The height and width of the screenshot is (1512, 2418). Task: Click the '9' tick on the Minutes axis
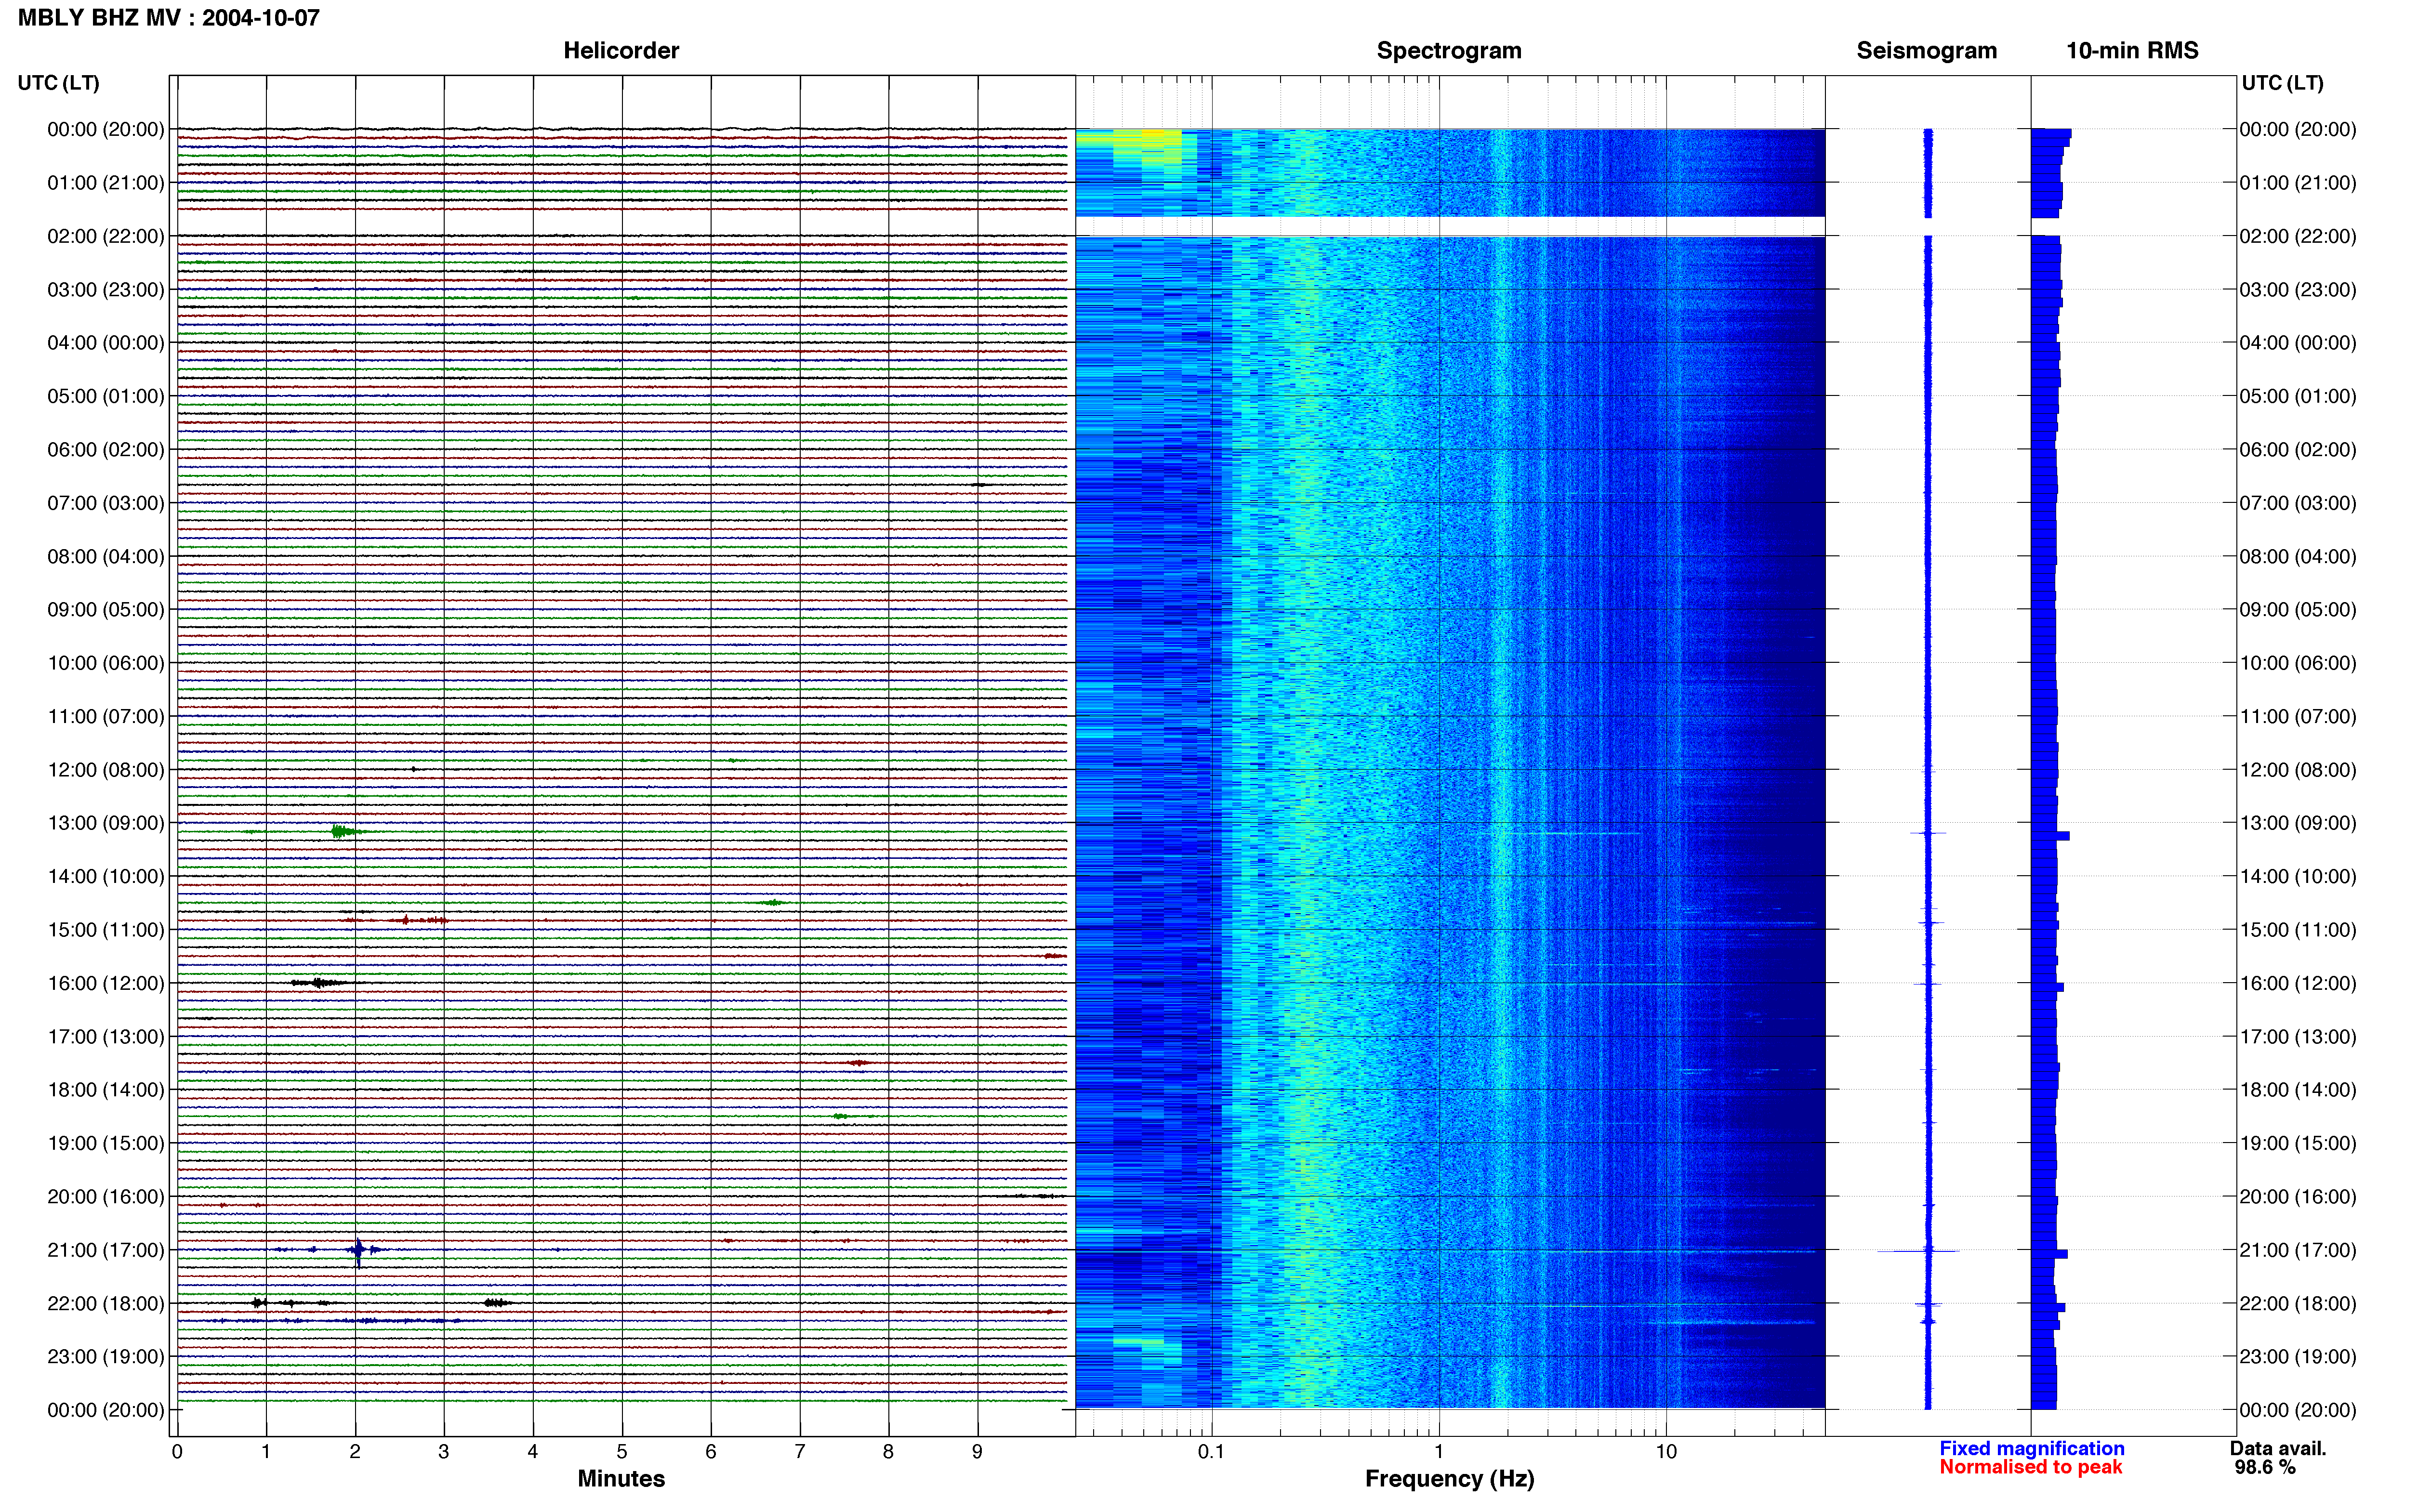click(x=977, y=1451)
